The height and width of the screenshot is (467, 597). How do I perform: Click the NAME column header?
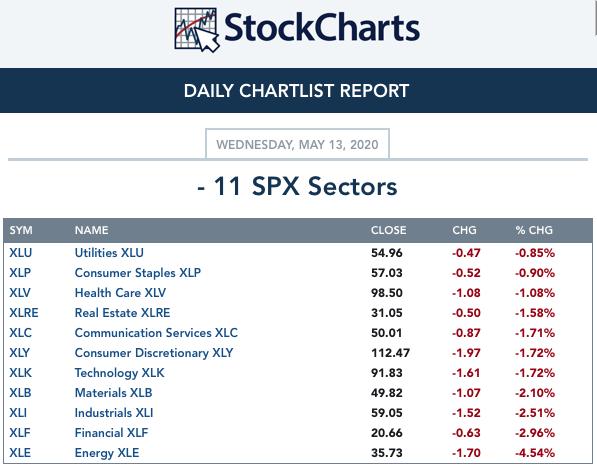(x=92, y=230)
